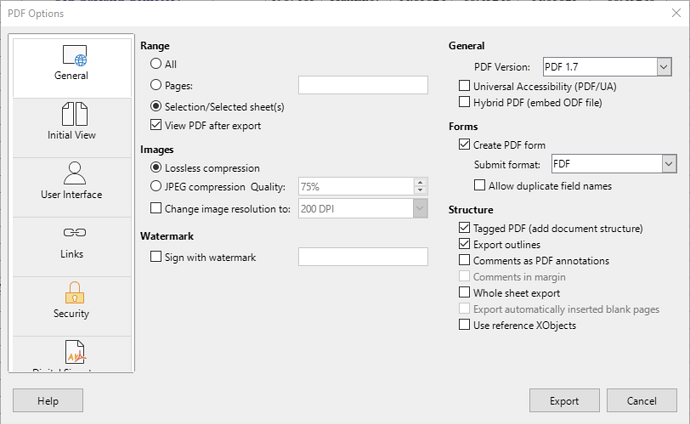Select the Pages range radio button
Viewport: 690px width, 424px height.
coord(156,84)
